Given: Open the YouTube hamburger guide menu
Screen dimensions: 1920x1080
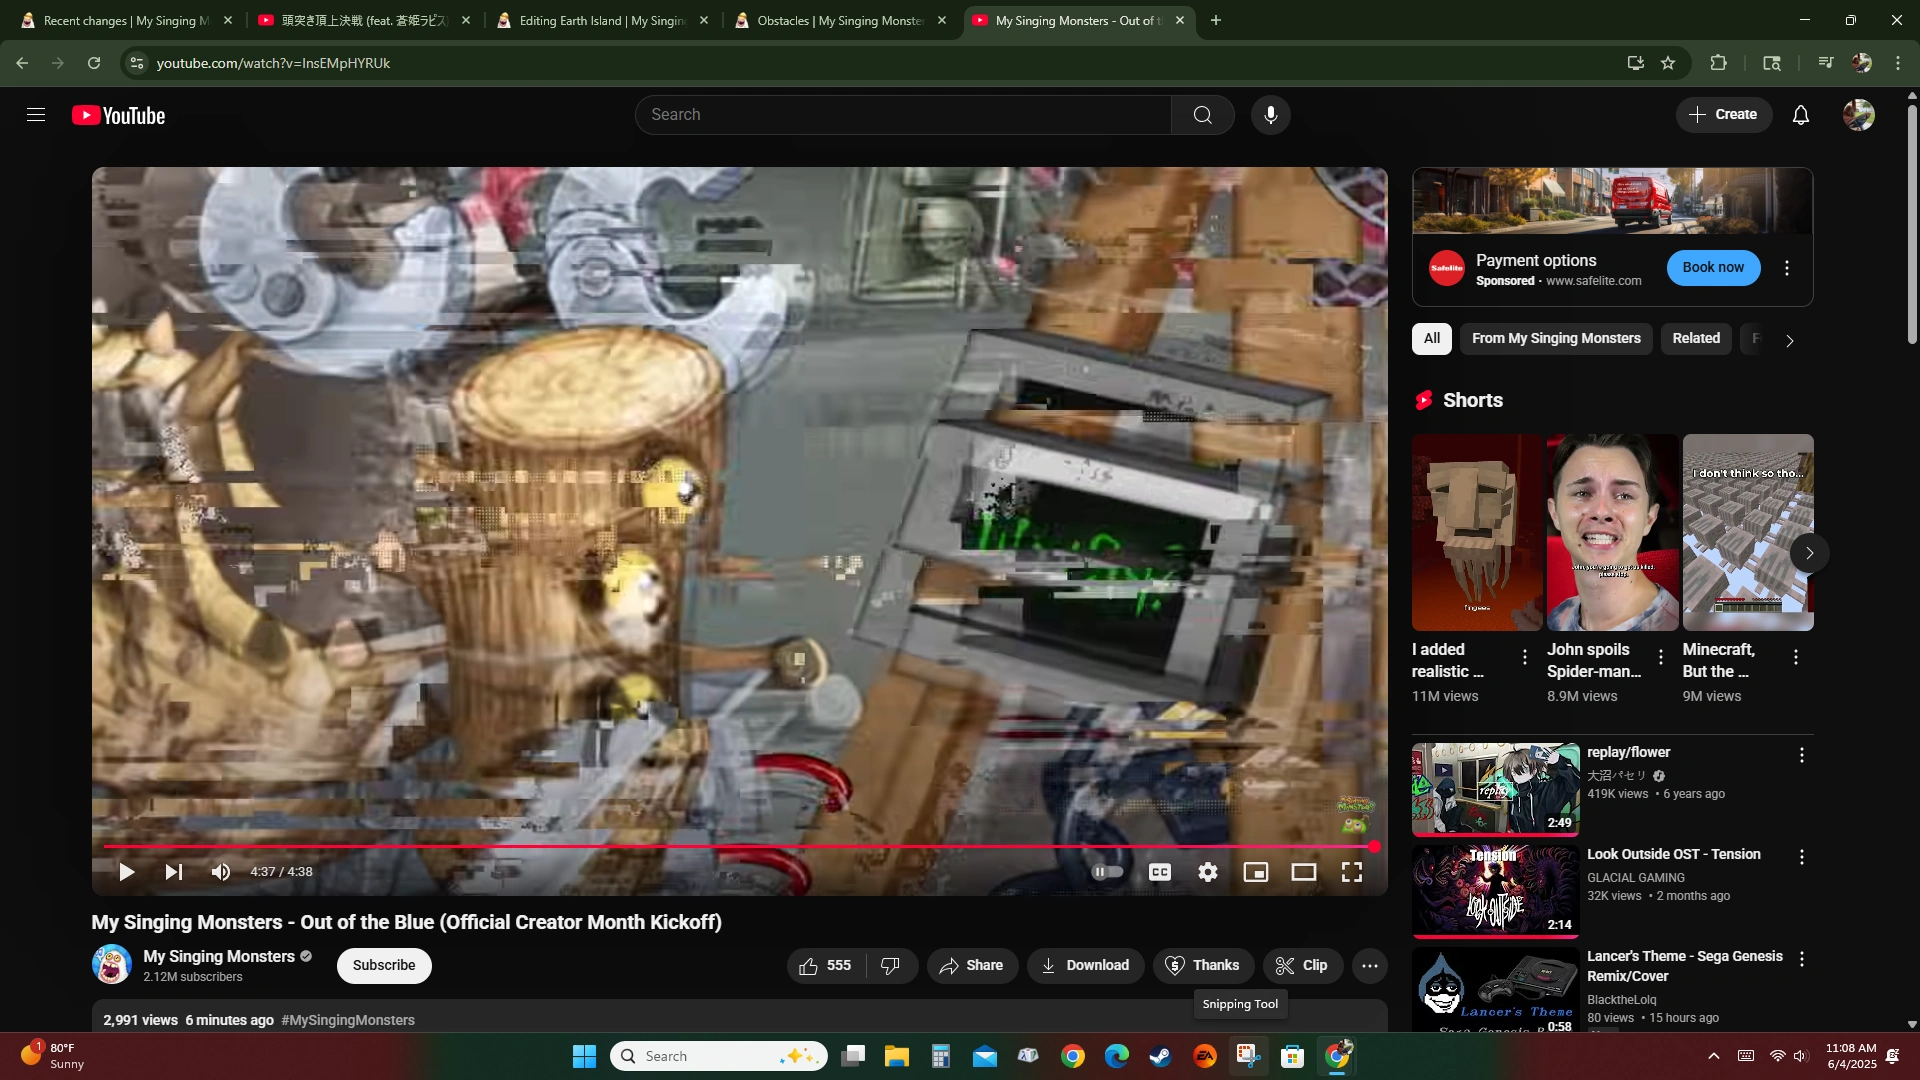Looking at the screenshot, I should point(36,115).
